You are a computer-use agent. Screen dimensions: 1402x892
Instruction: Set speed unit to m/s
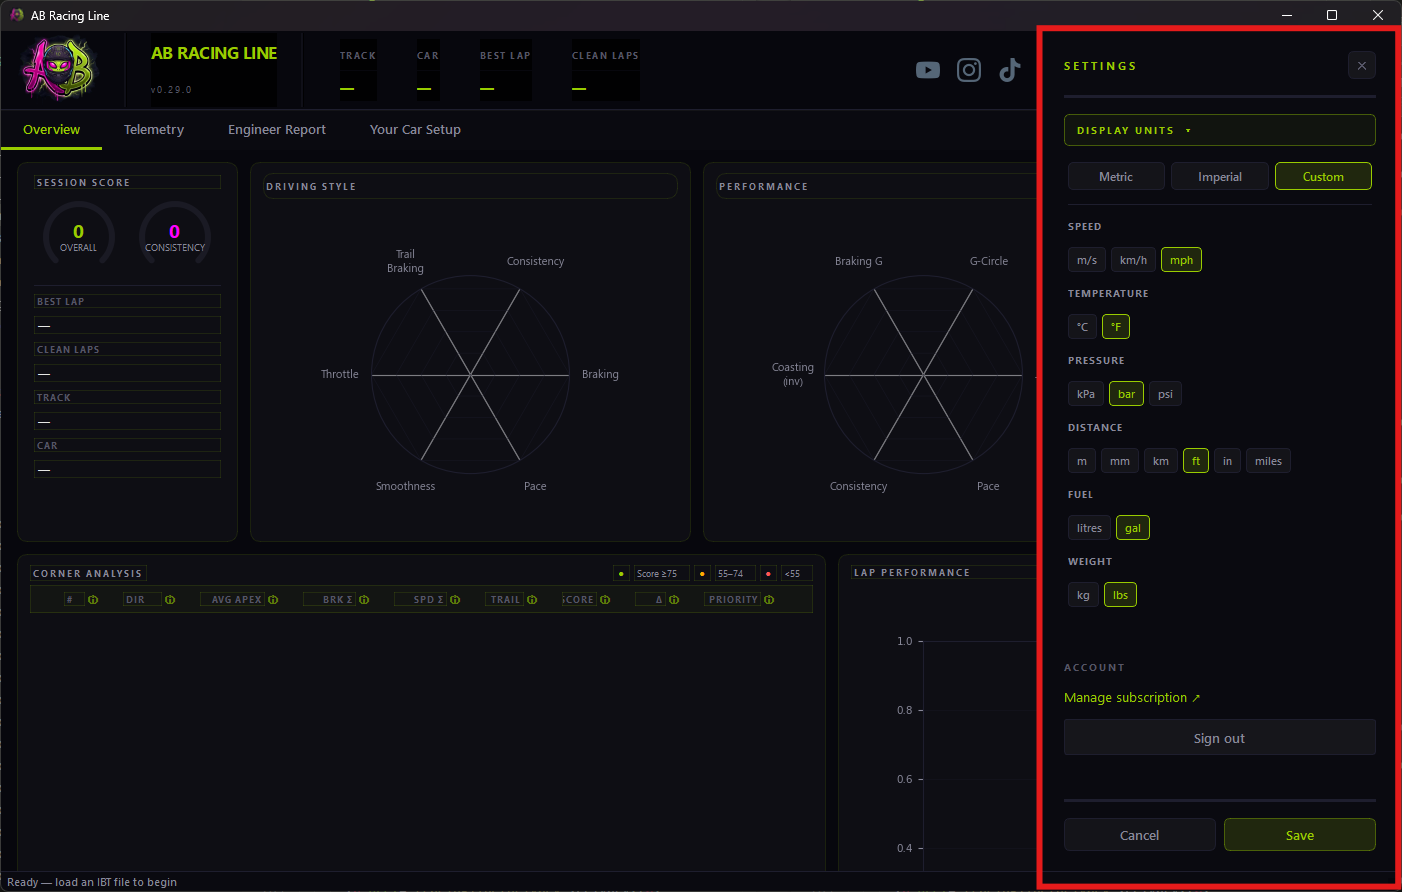[x=1087, y=260]
